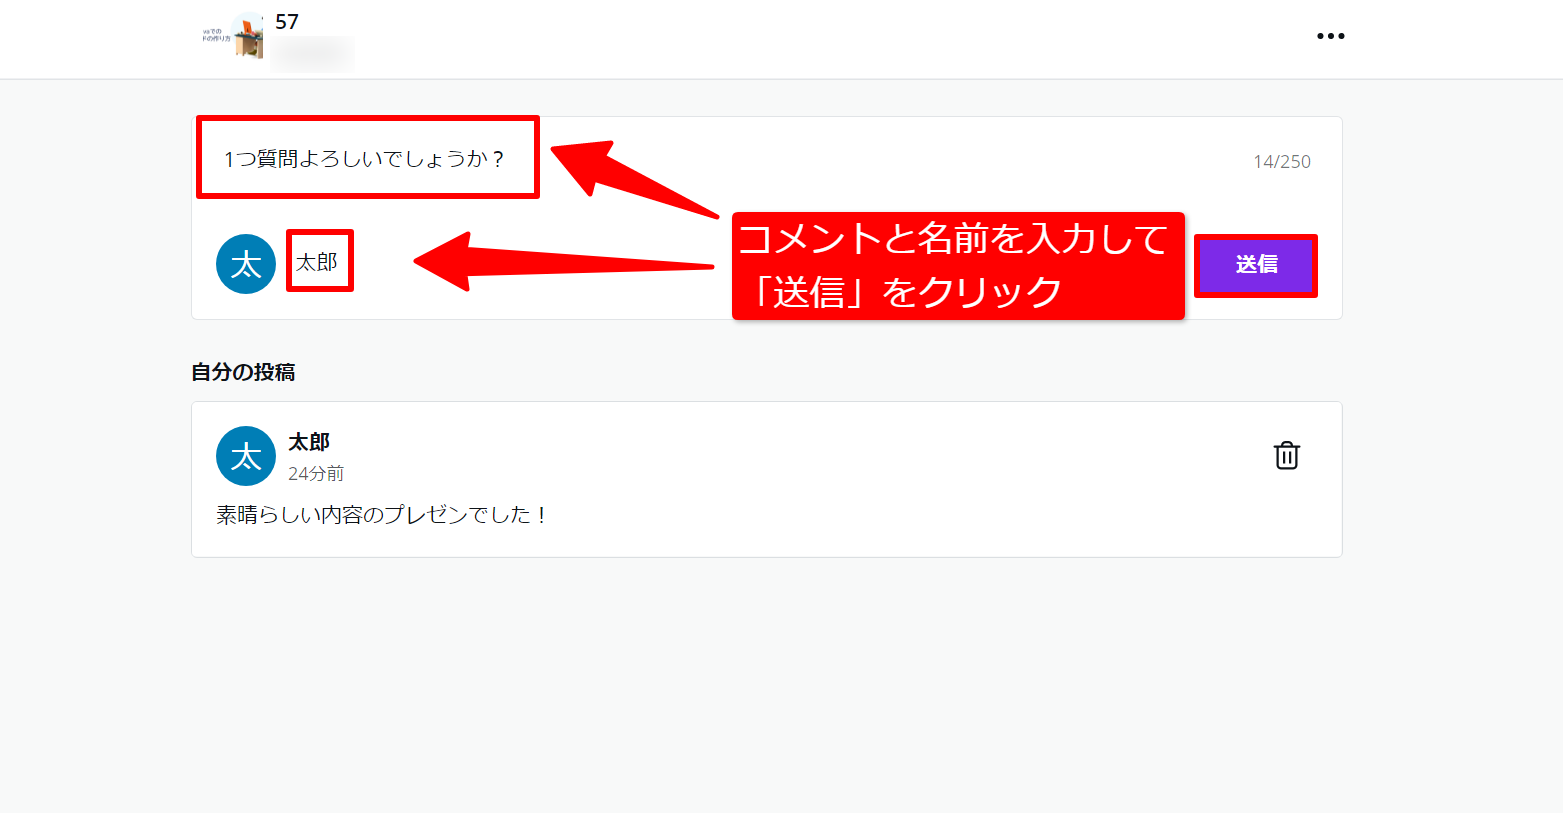The image size is (1563, 813).
Task: Click the 「送信」をクリック line in the red callout
Action: pos(908,292)
